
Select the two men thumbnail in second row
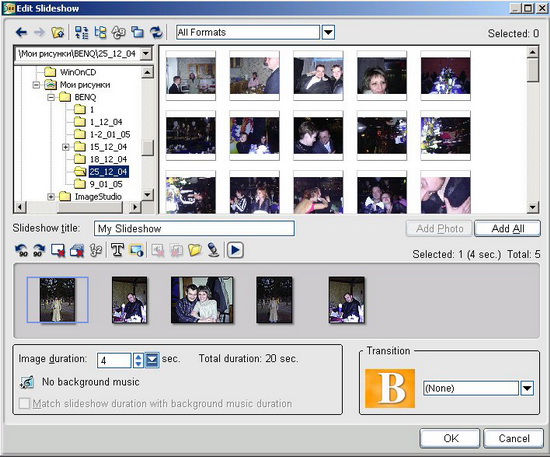click(318, 135)
